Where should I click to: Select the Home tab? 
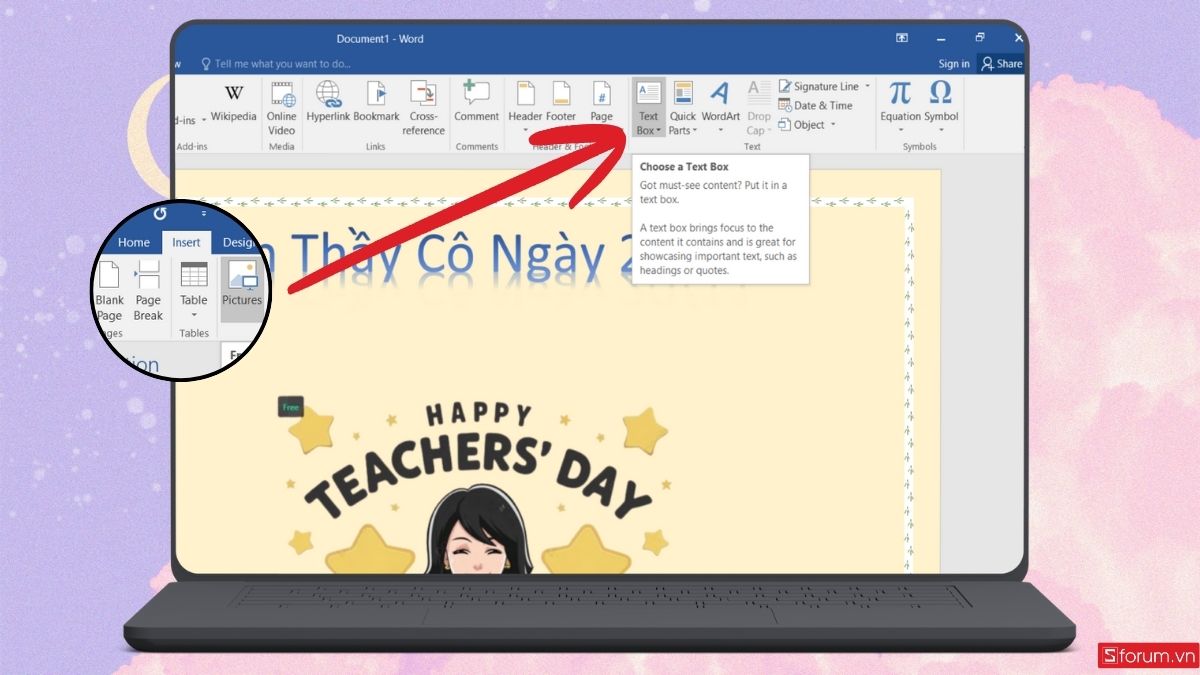[x=134, y=242]
